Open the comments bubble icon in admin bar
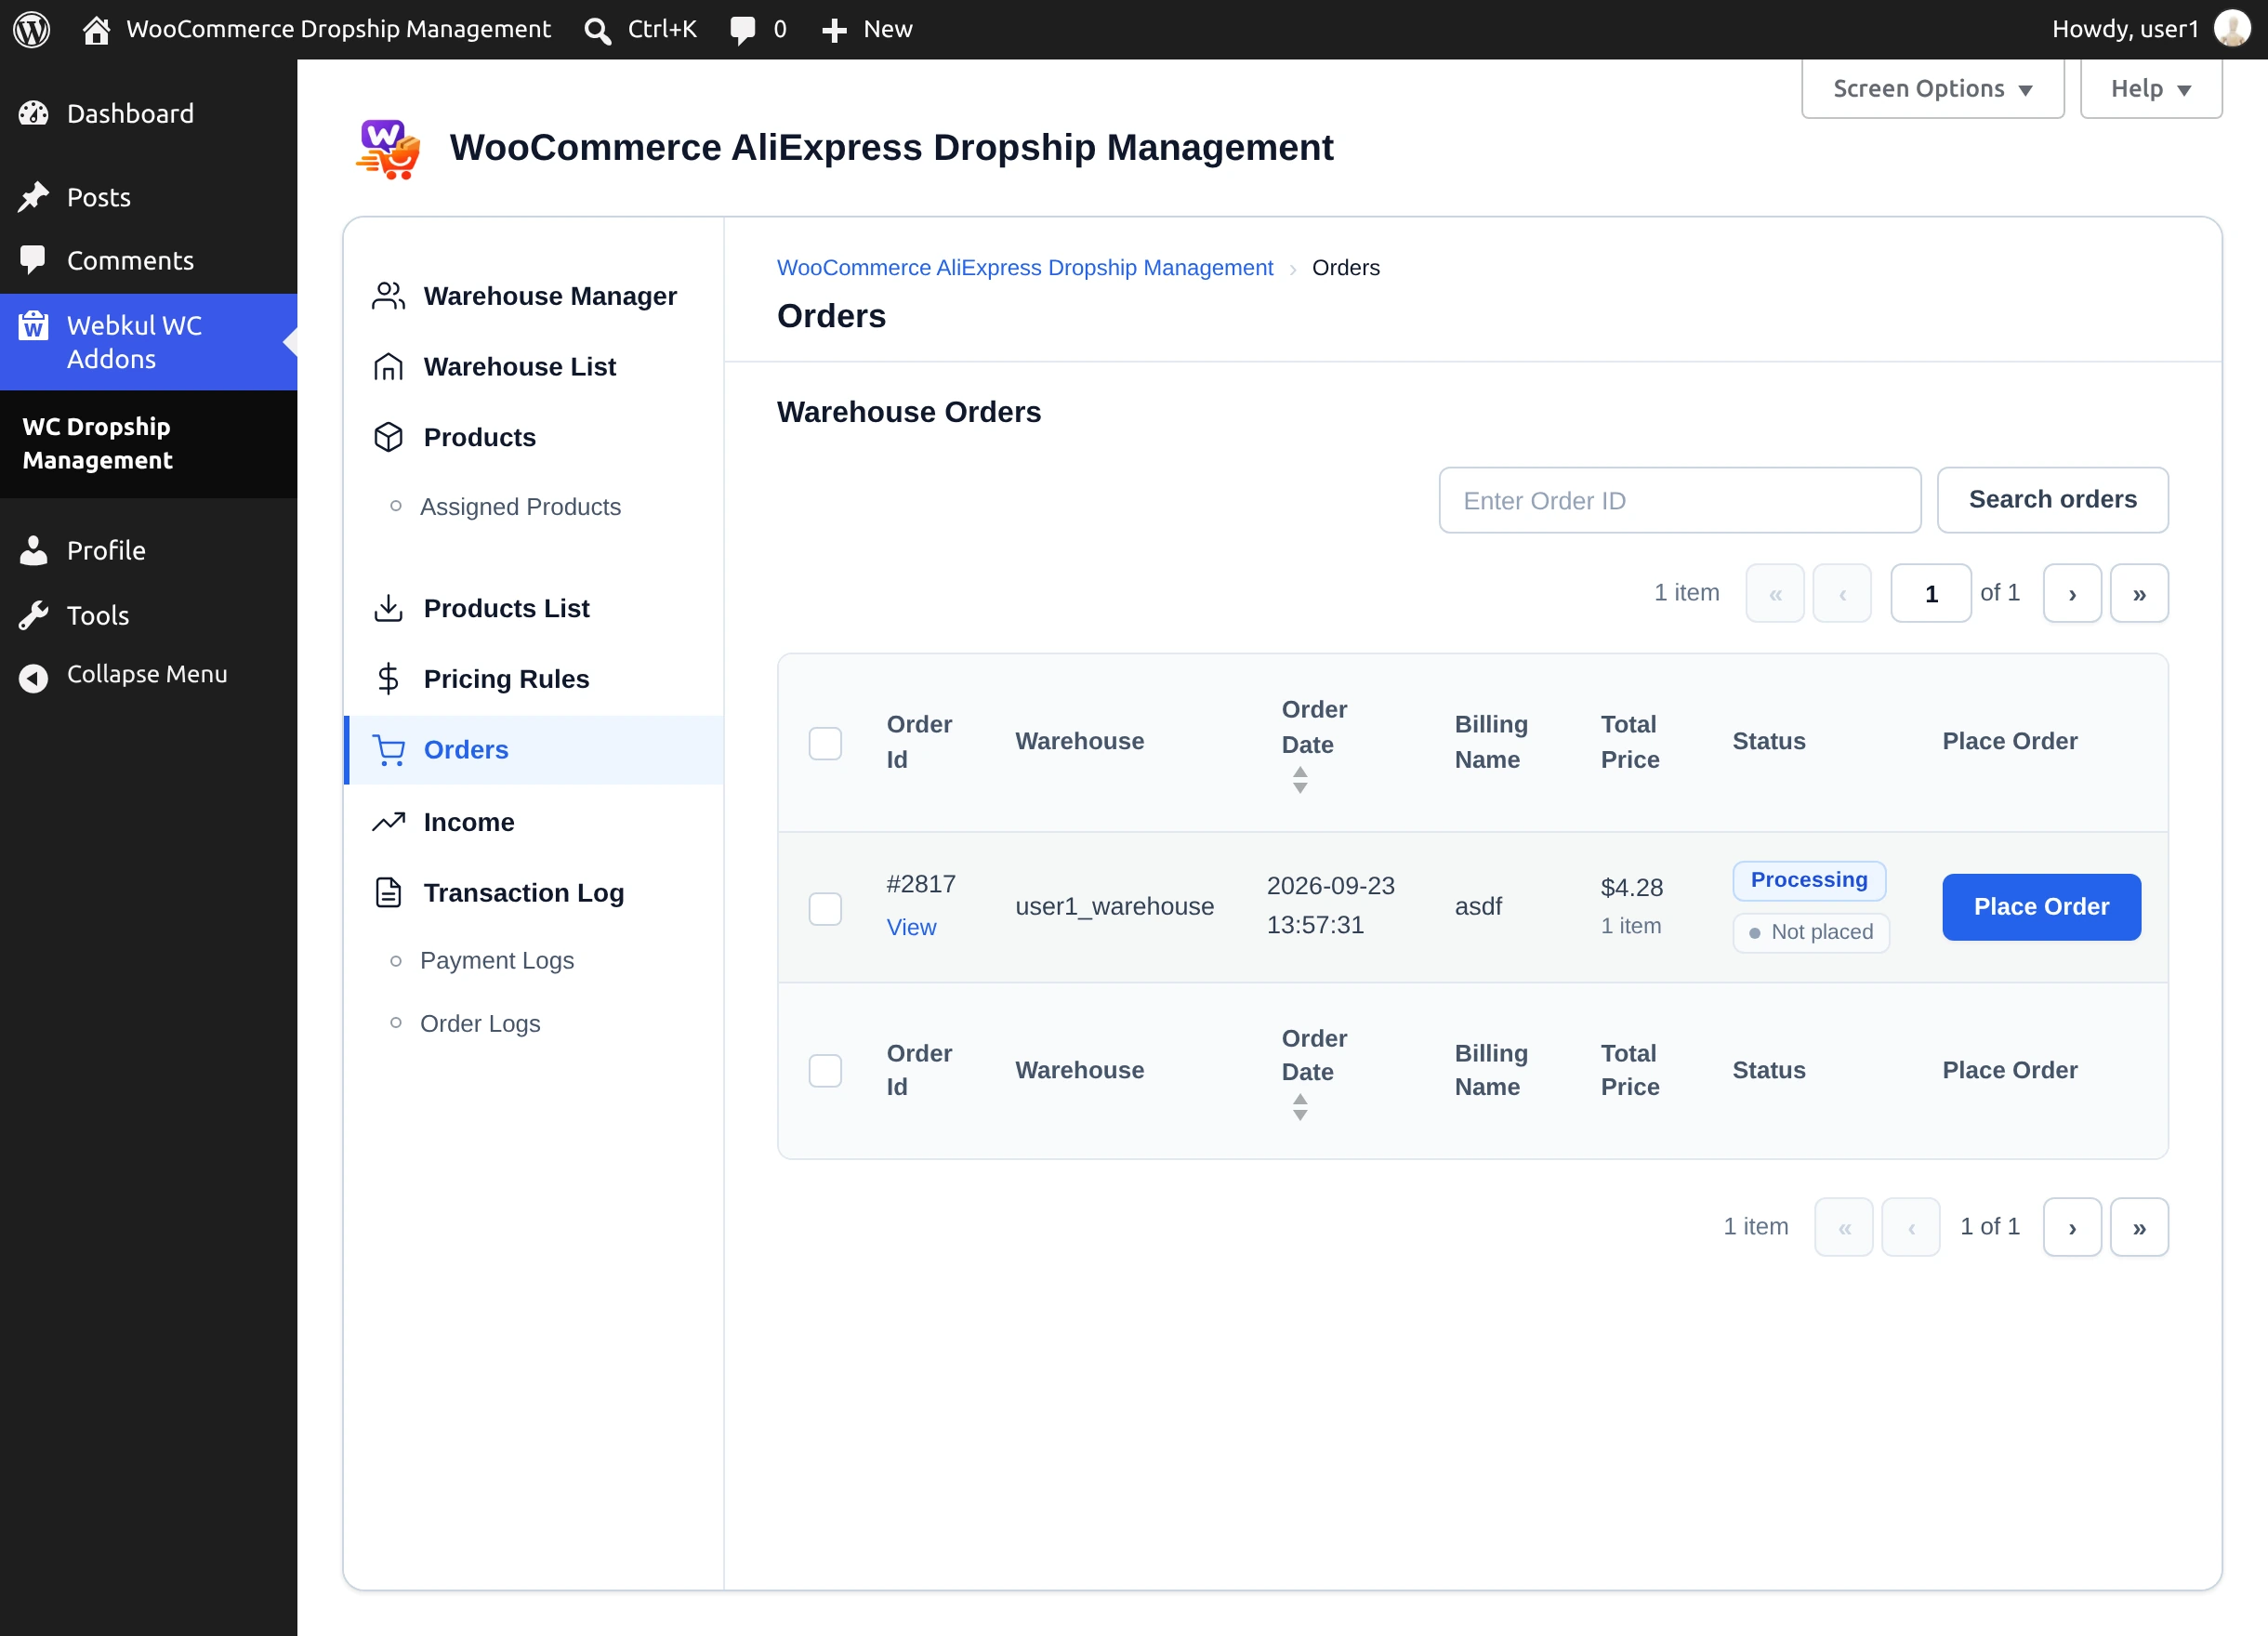 [742, 31]
